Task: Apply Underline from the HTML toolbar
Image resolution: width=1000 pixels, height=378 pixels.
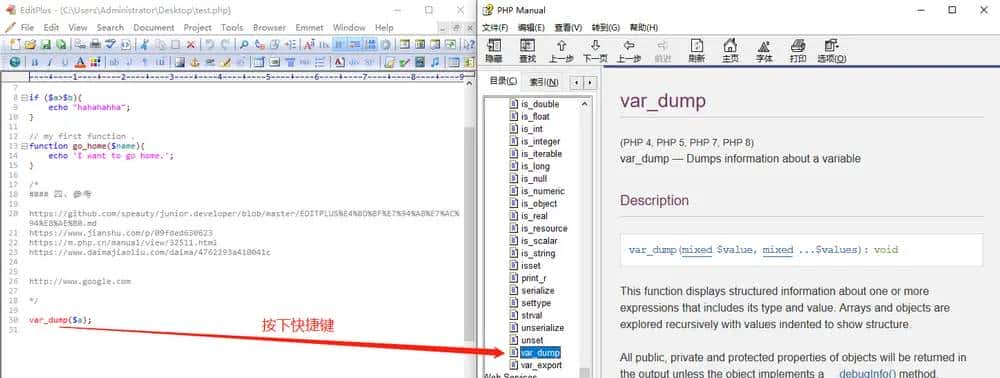Action: click(x=65, y=62)
